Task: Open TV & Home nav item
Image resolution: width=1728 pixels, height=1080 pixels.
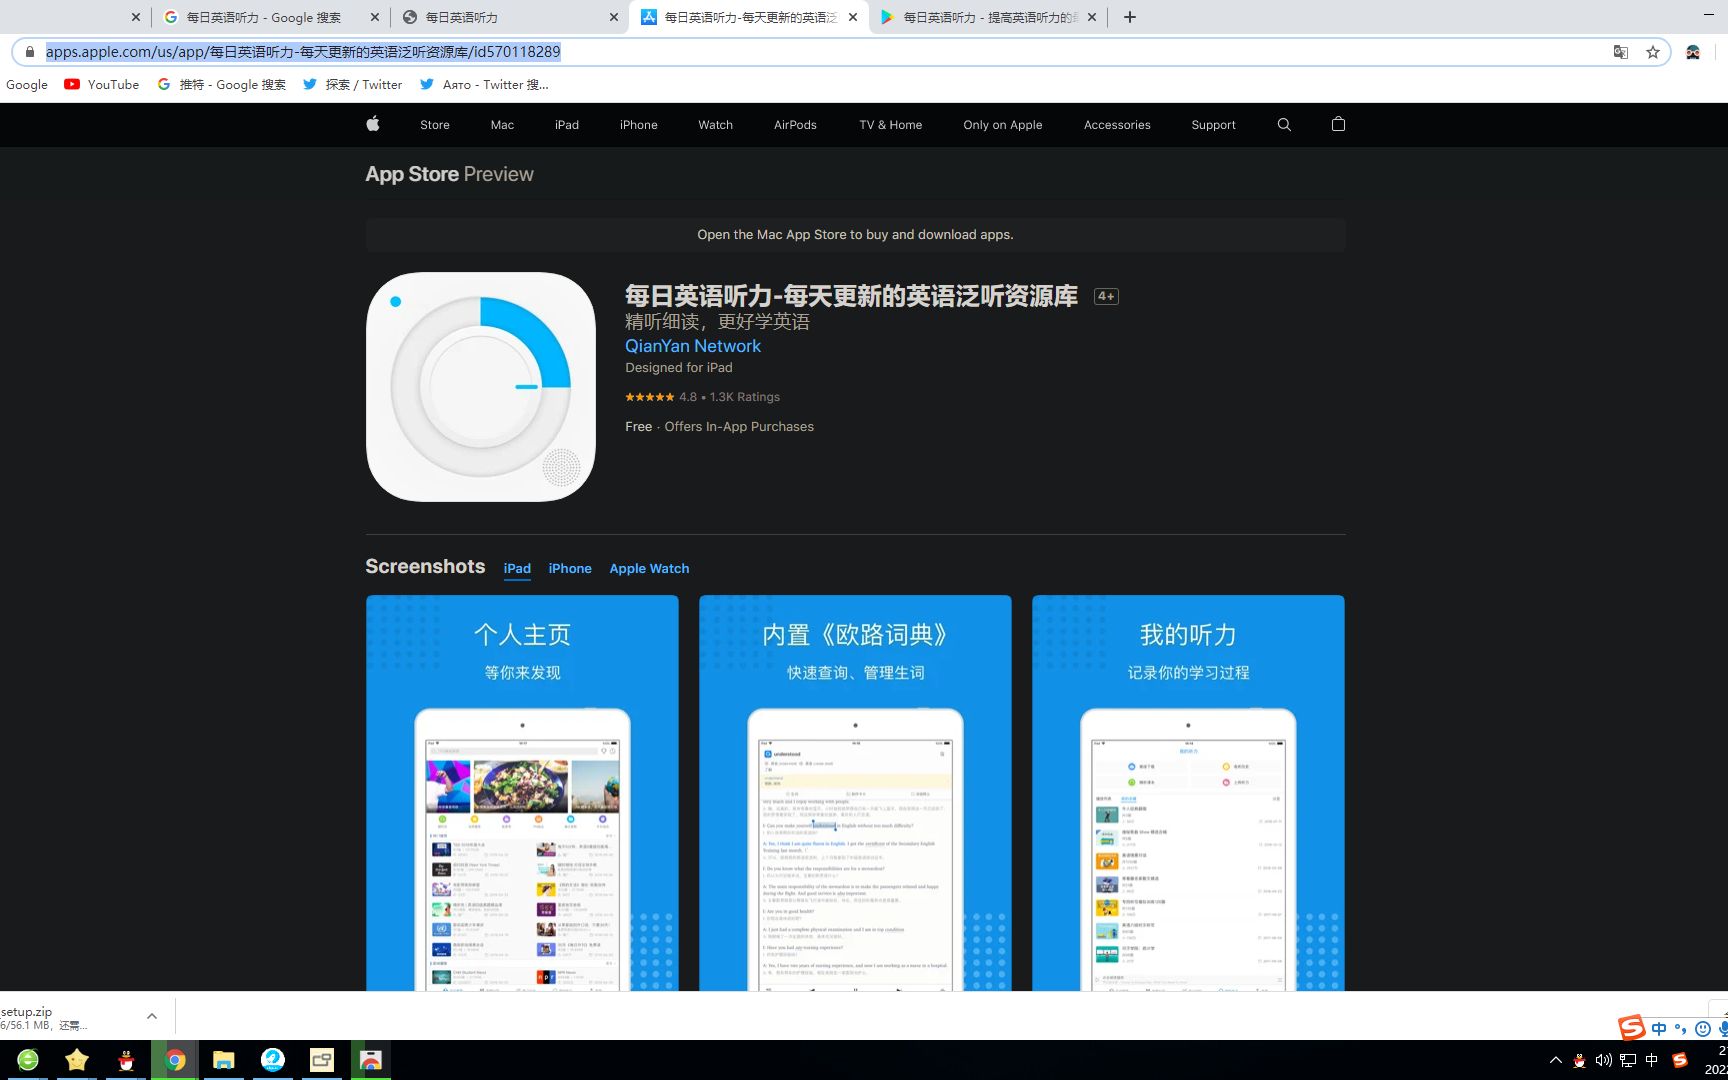Action: [891, 125]
